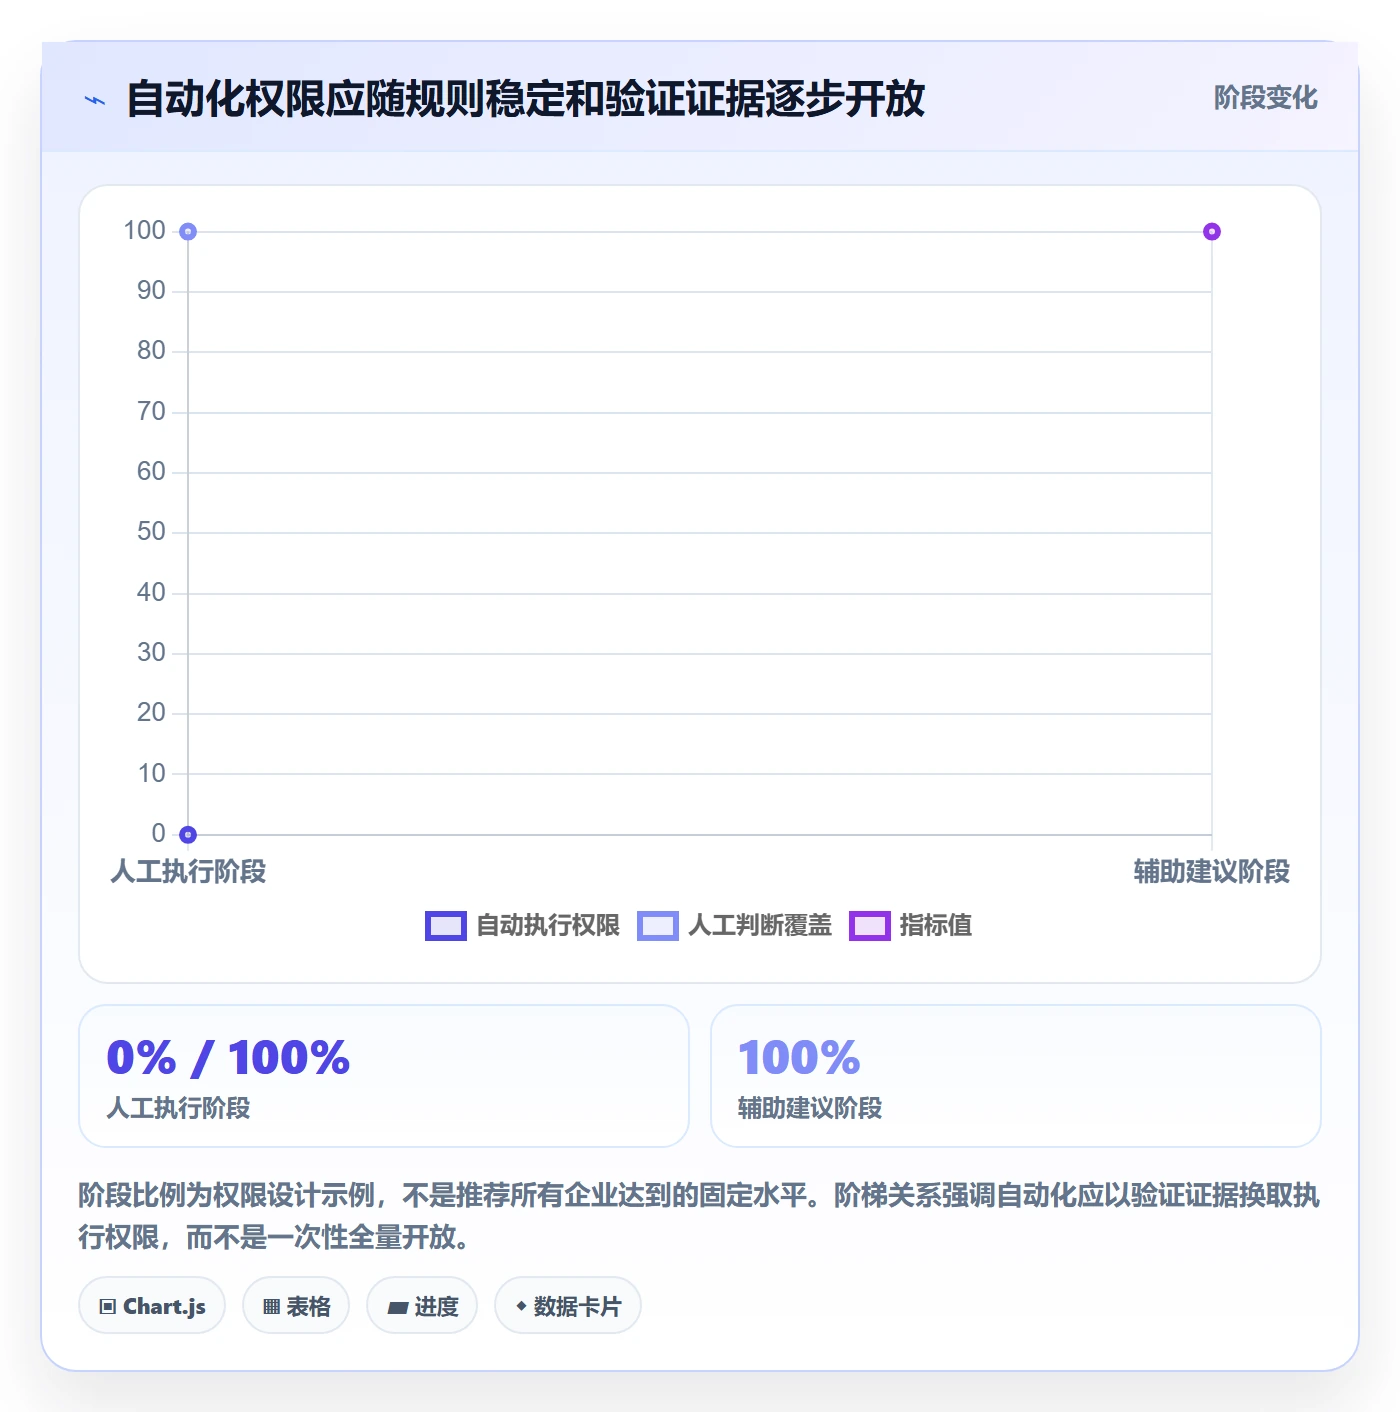1400x1412 pixels.
Task: Click the bar icon in 进度 chip
Action: click(x=397, y=1307)
